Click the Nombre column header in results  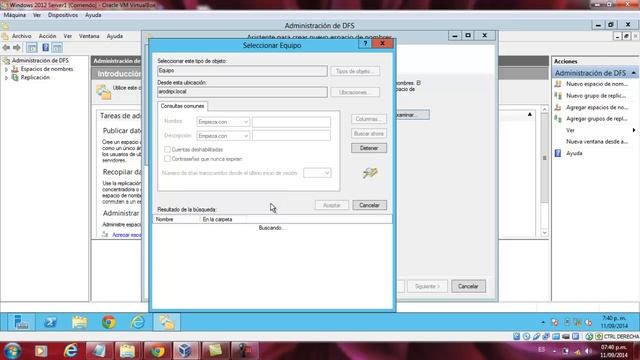click(x=176, y=219)
